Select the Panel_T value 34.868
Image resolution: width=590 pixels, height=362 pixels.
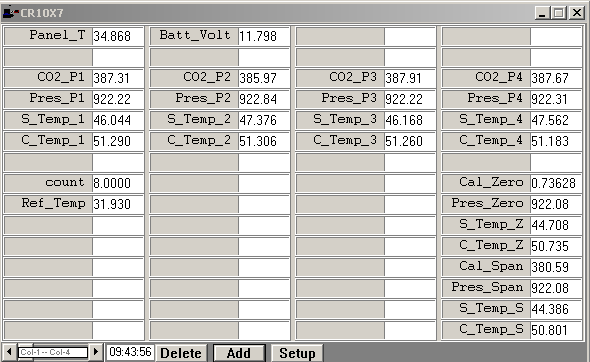(118, 36)
